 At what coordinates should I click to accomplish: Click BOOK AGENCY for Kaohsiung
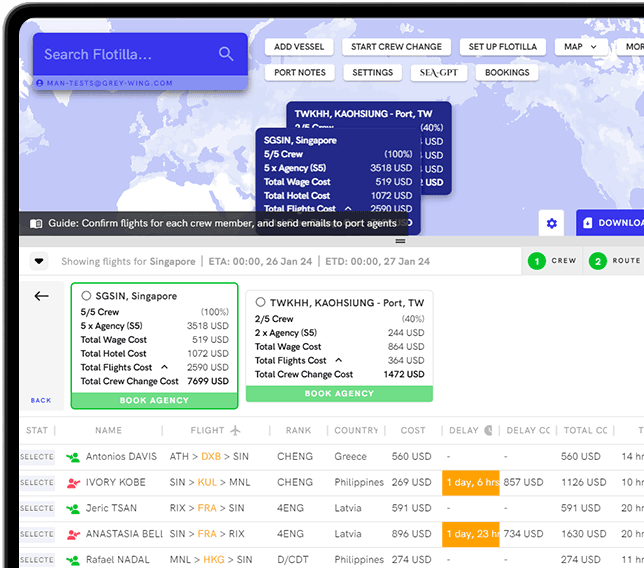tap(339, 393)
